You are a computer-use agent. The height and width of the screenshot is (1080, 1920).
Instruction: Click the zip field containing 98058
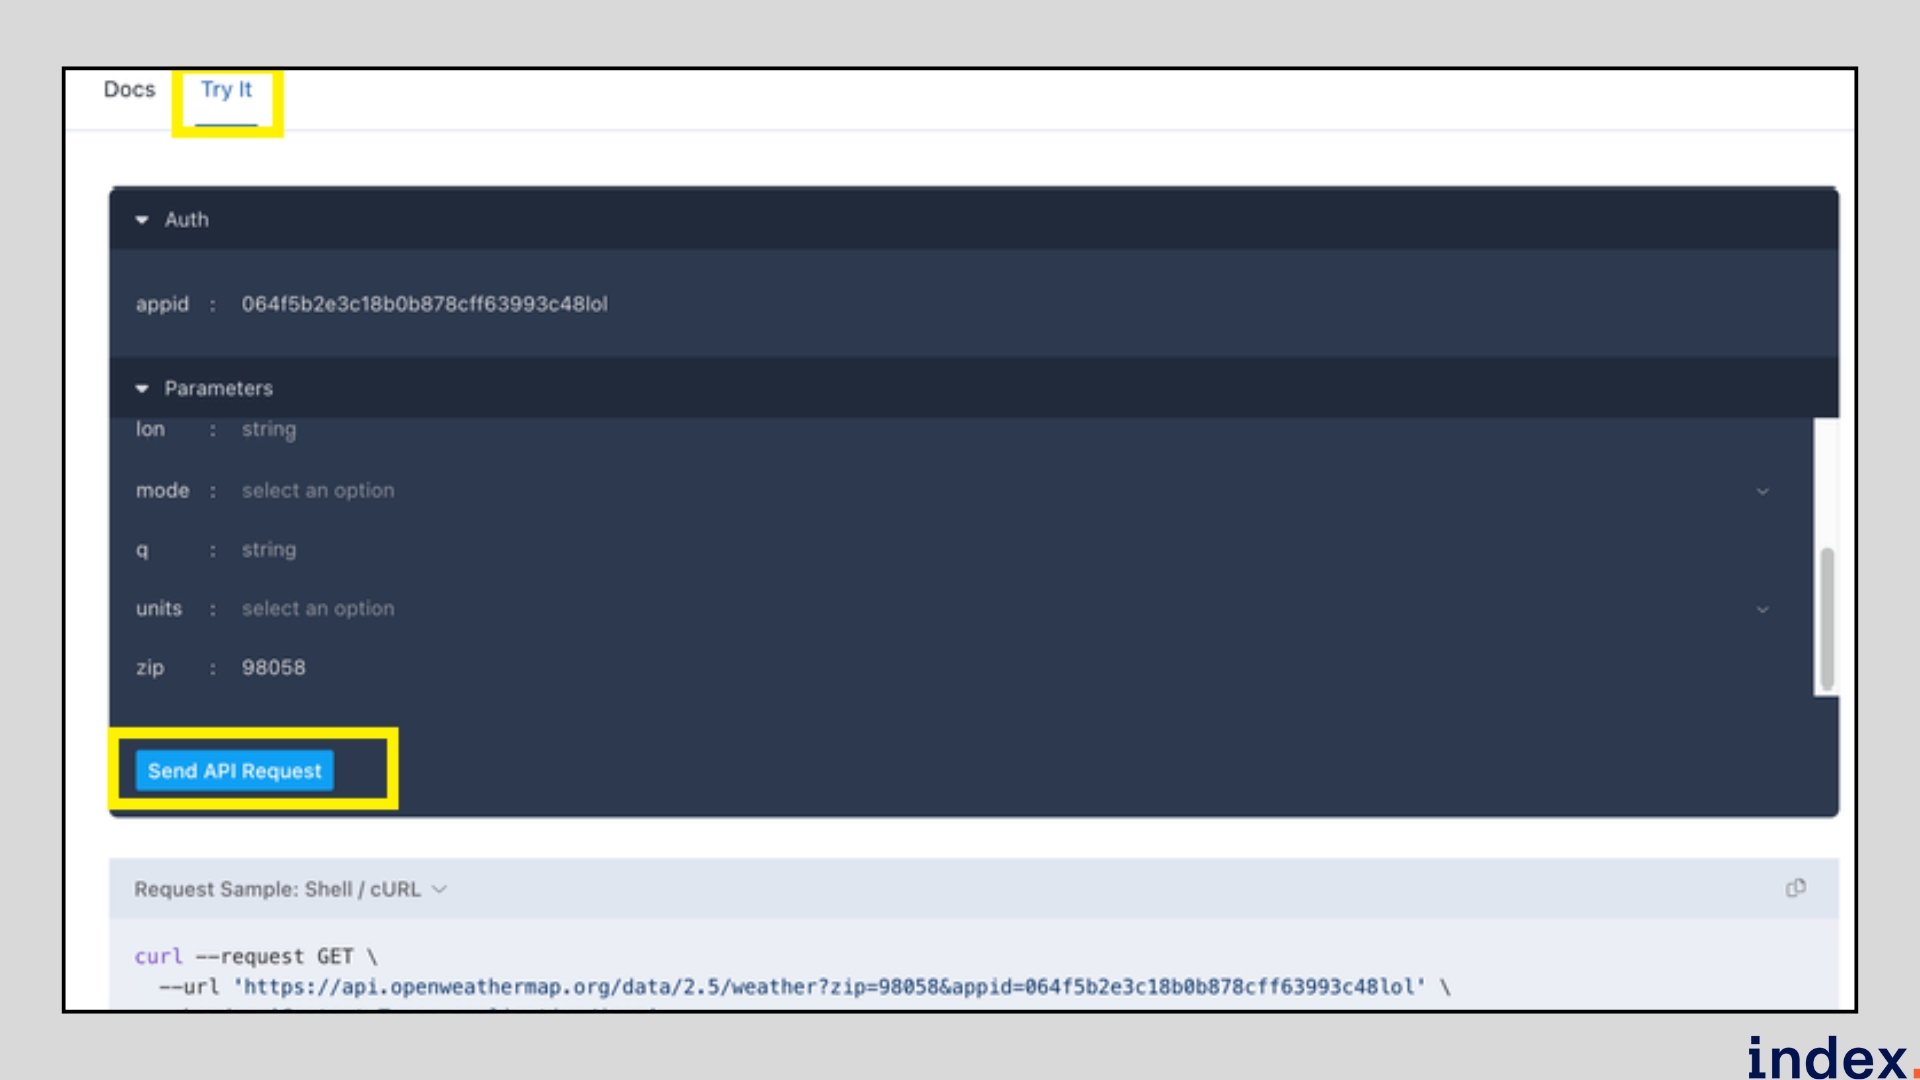click(273, 668)
